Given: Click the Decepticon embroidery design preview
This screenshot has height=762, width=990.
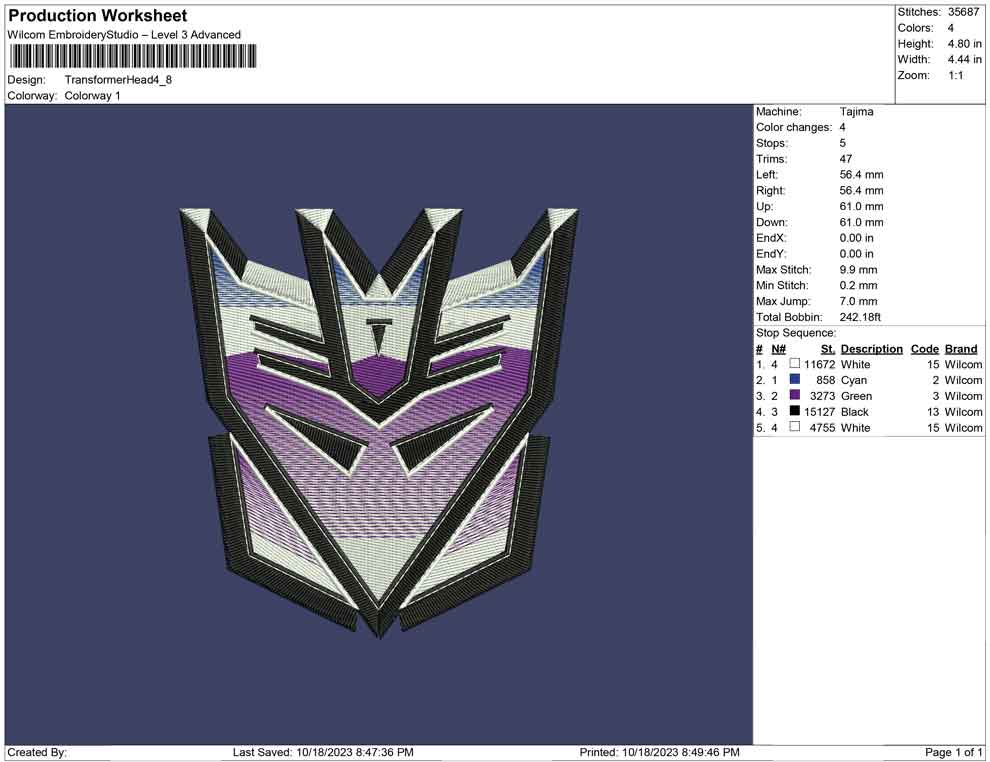Looking at the screenshot, I should click(379, 422).
